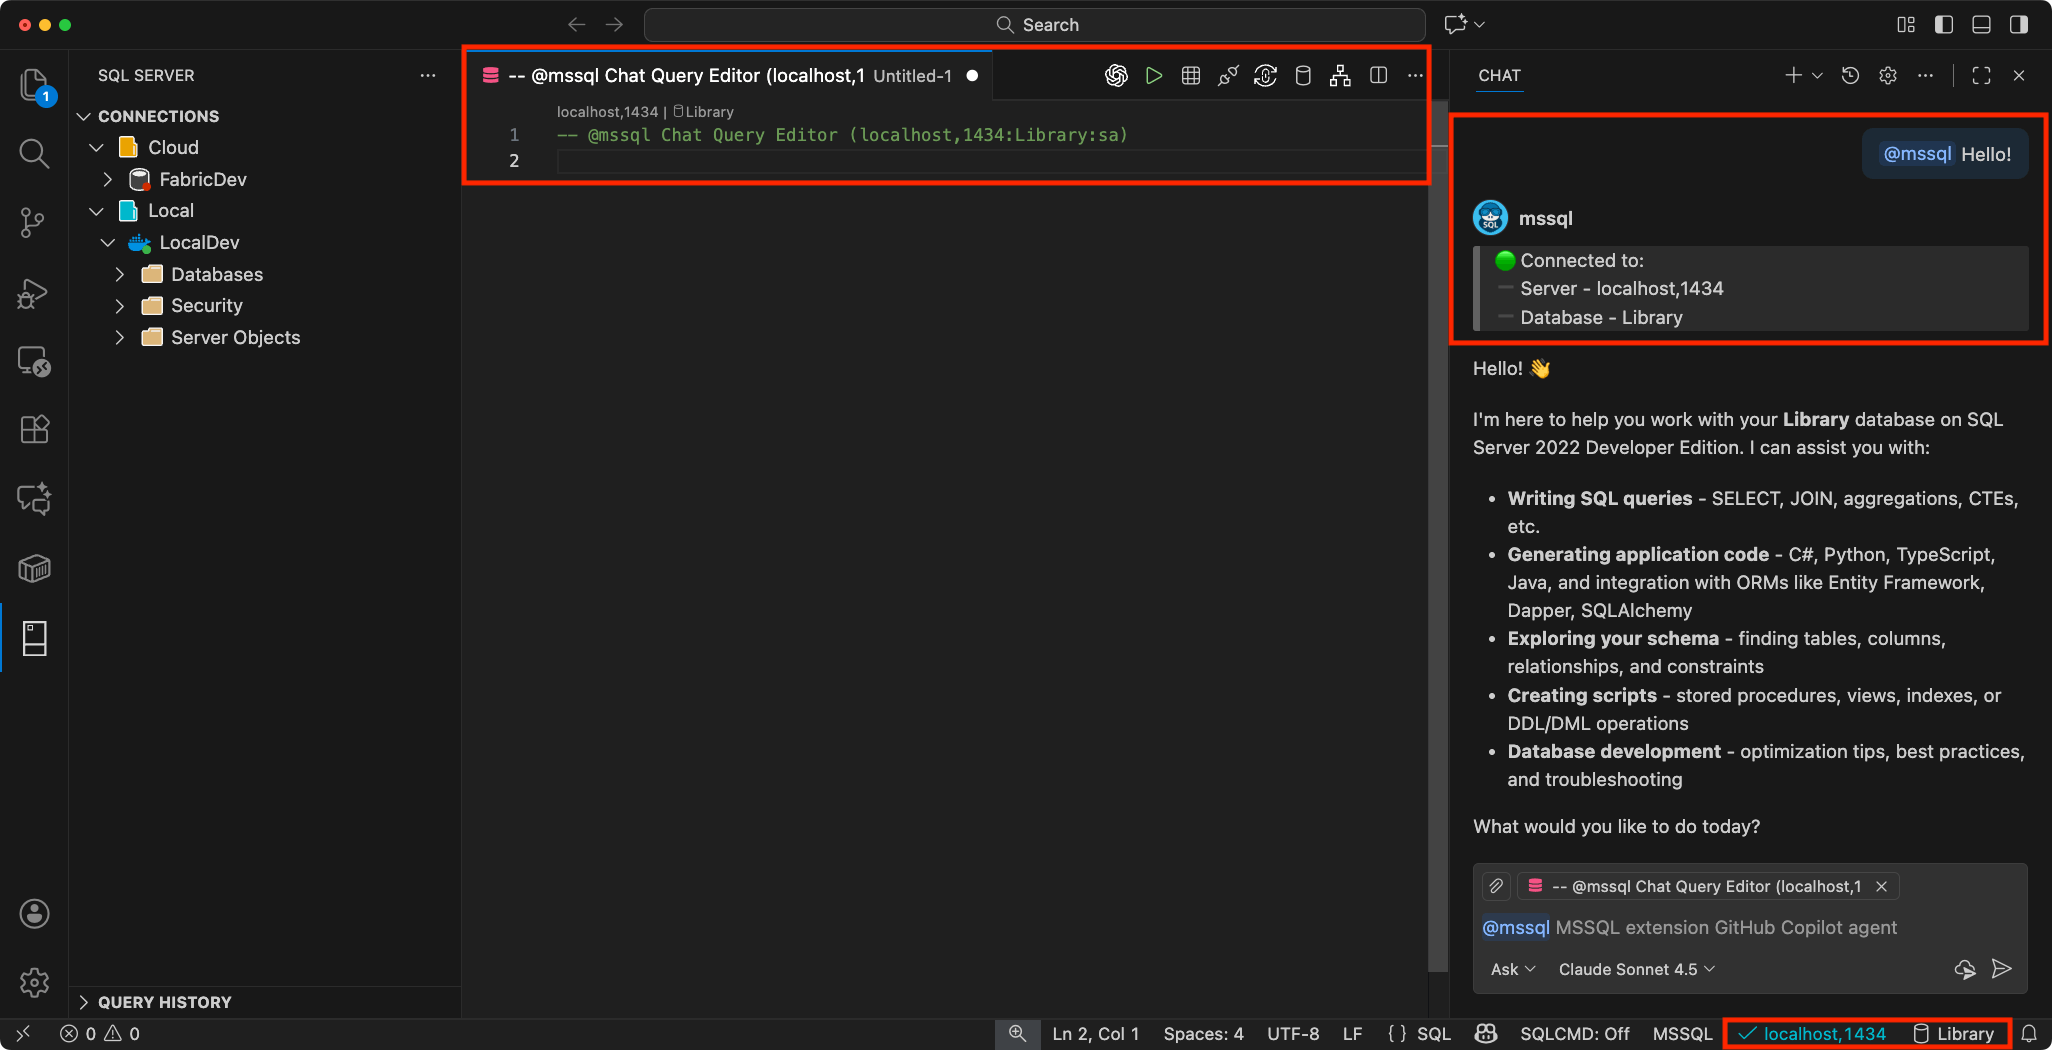
Task: Open the chat sparkle view in activity bar
Action: 34,499
